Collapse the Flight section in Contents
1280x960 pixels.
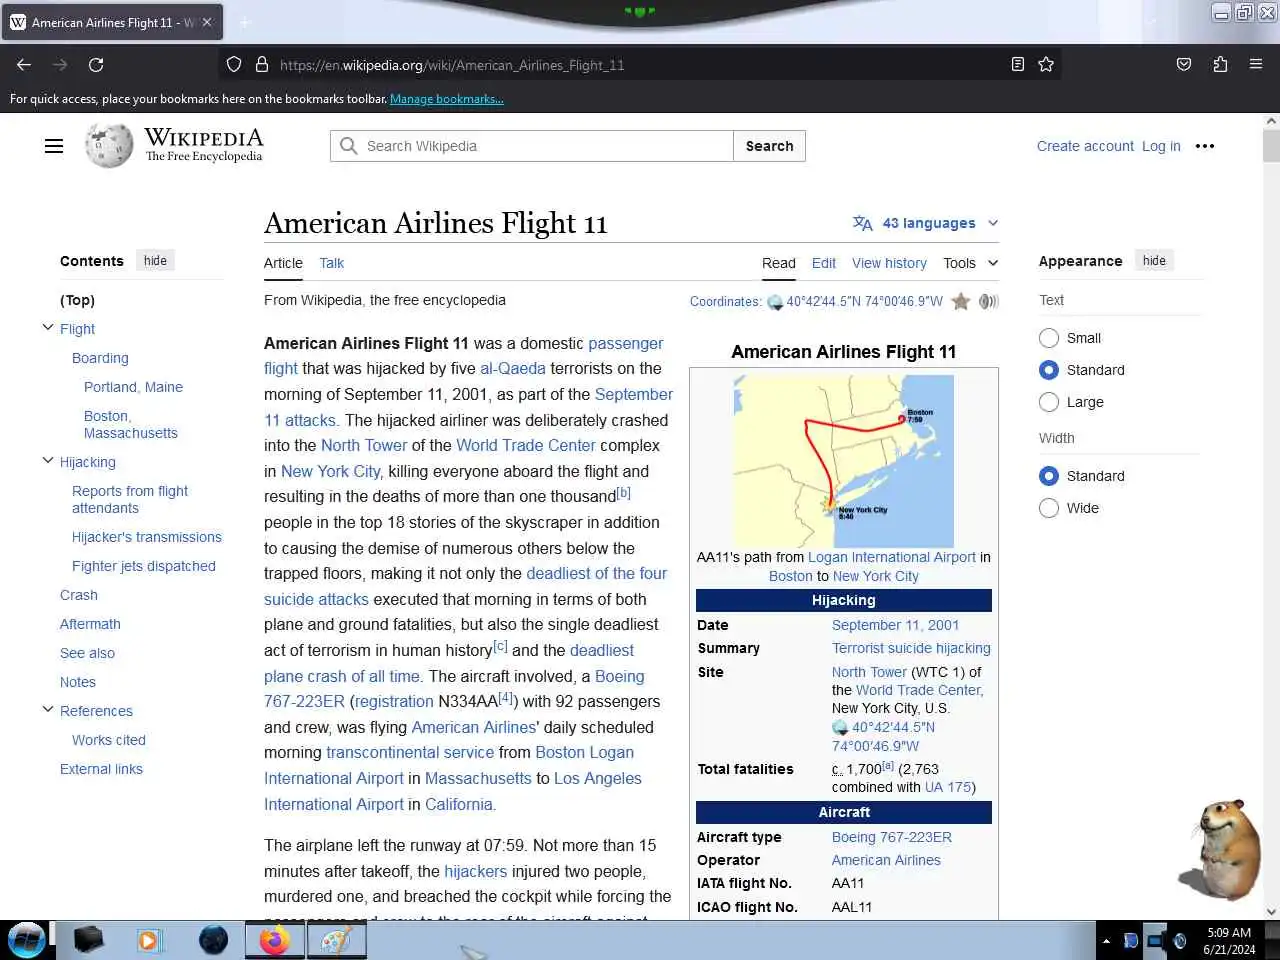click(x=47, y=328)
